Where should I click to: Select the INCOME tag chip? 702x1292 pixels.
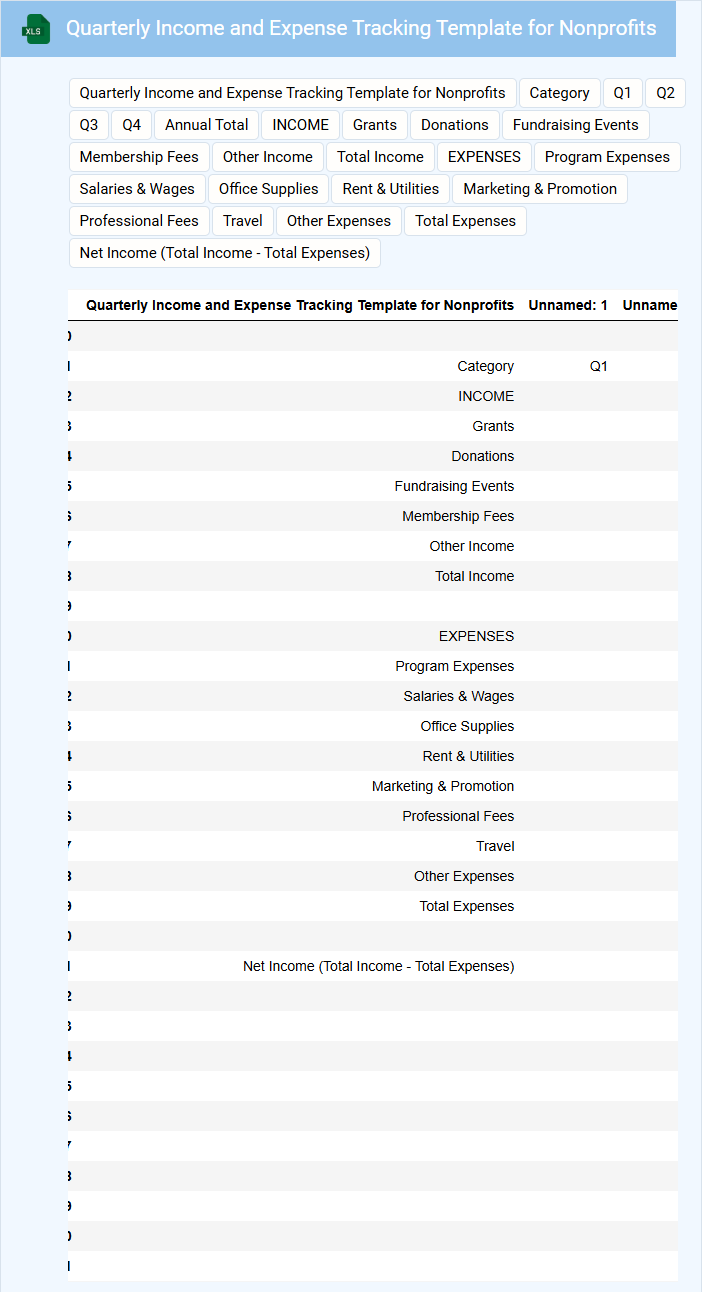coord(300,125)
